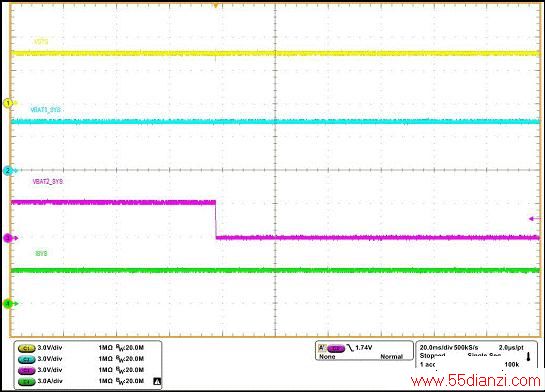Click the yellow channel 1 ground marker
Image resolution: width=545 pixels, height=392 pixels.
8,103
